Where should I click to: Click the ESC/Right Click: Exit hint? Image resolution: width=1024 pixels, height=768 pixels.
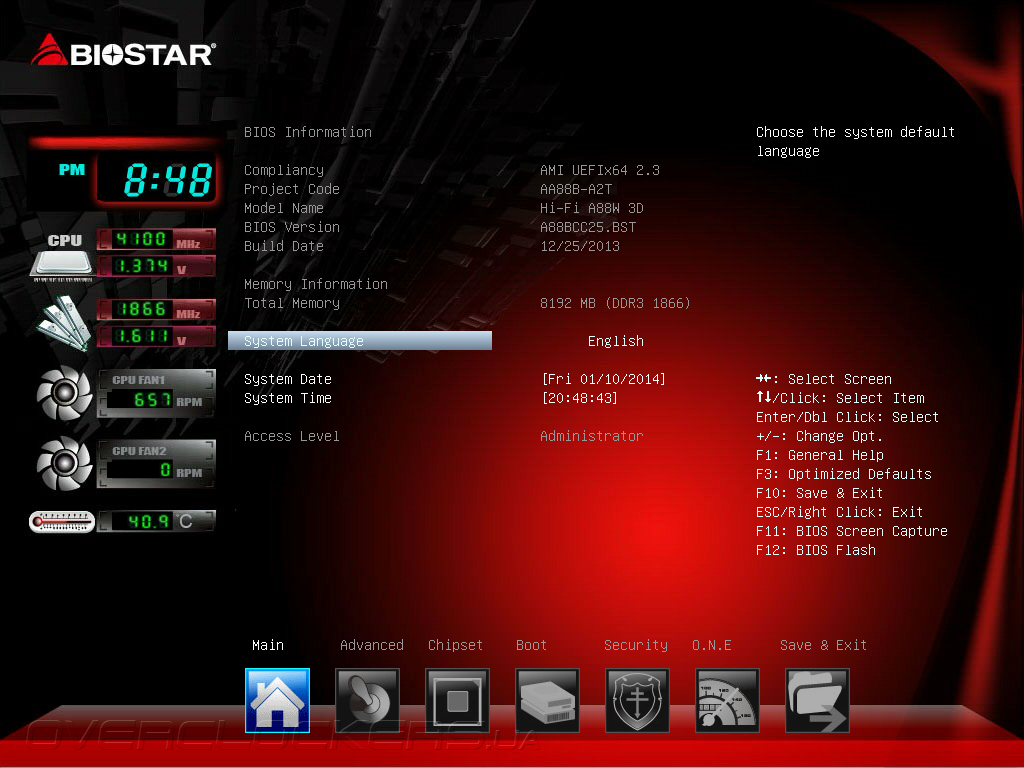(x=839, y=511)
